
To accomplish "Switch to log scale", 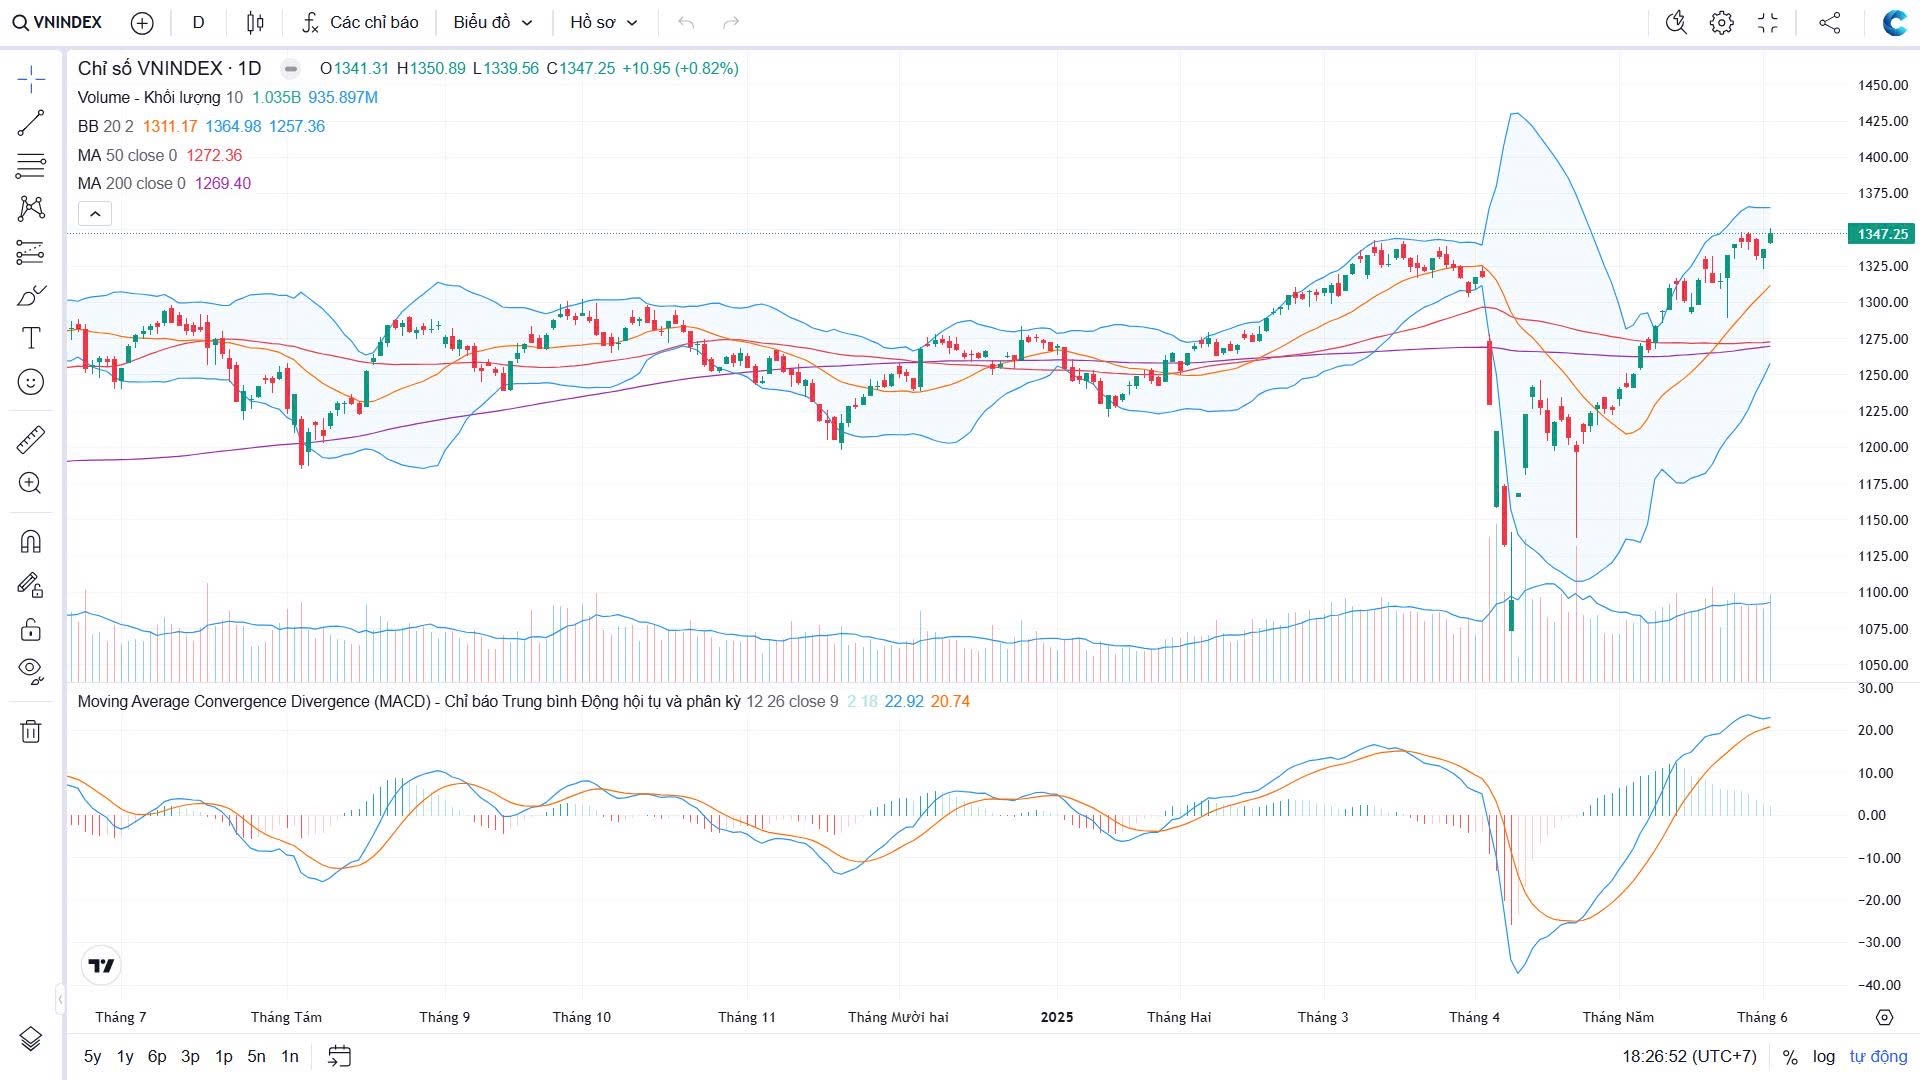I will [x=1823, y=1056].
